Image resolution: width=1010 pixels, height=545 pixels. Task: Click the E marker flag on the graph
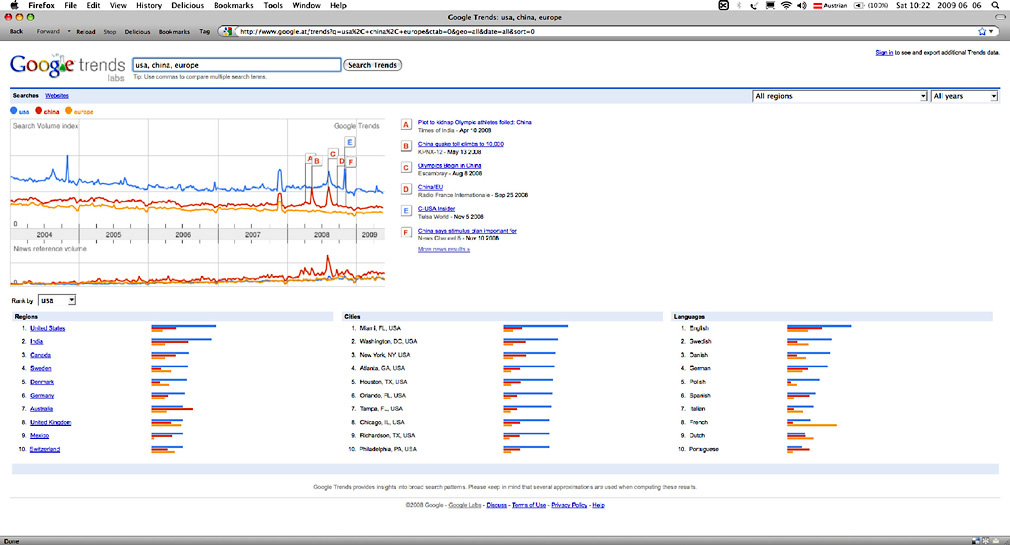[x=349, y=142]
